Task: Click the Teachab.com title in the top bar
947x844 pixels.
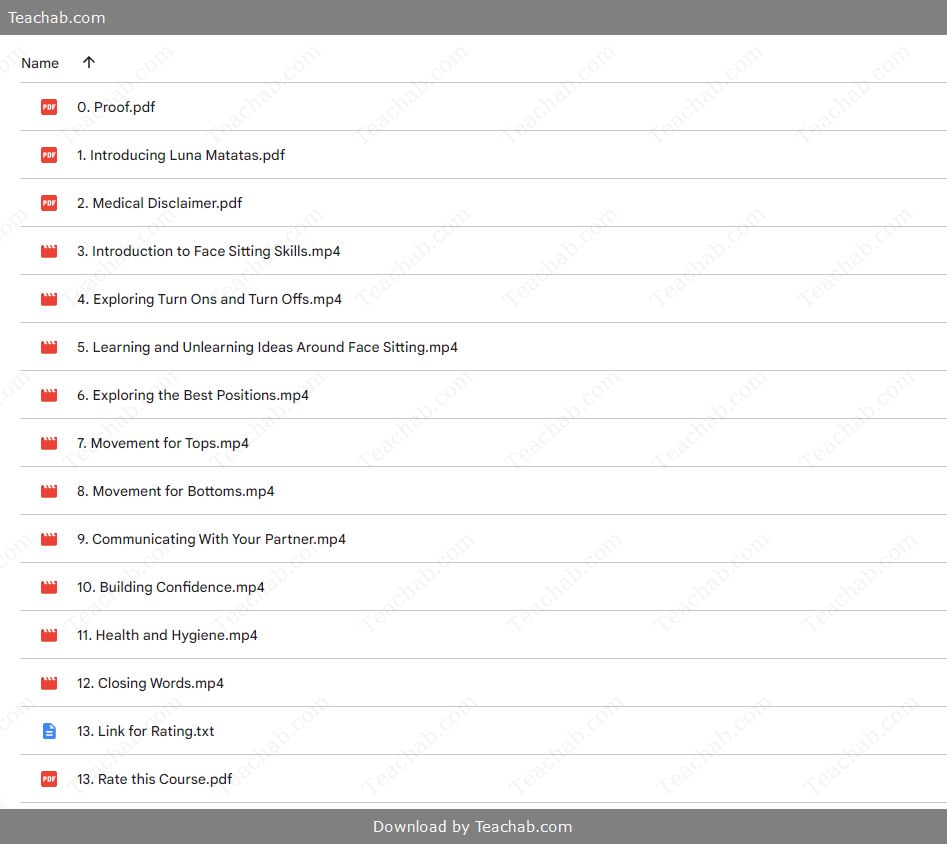Action: click(57, 17)
